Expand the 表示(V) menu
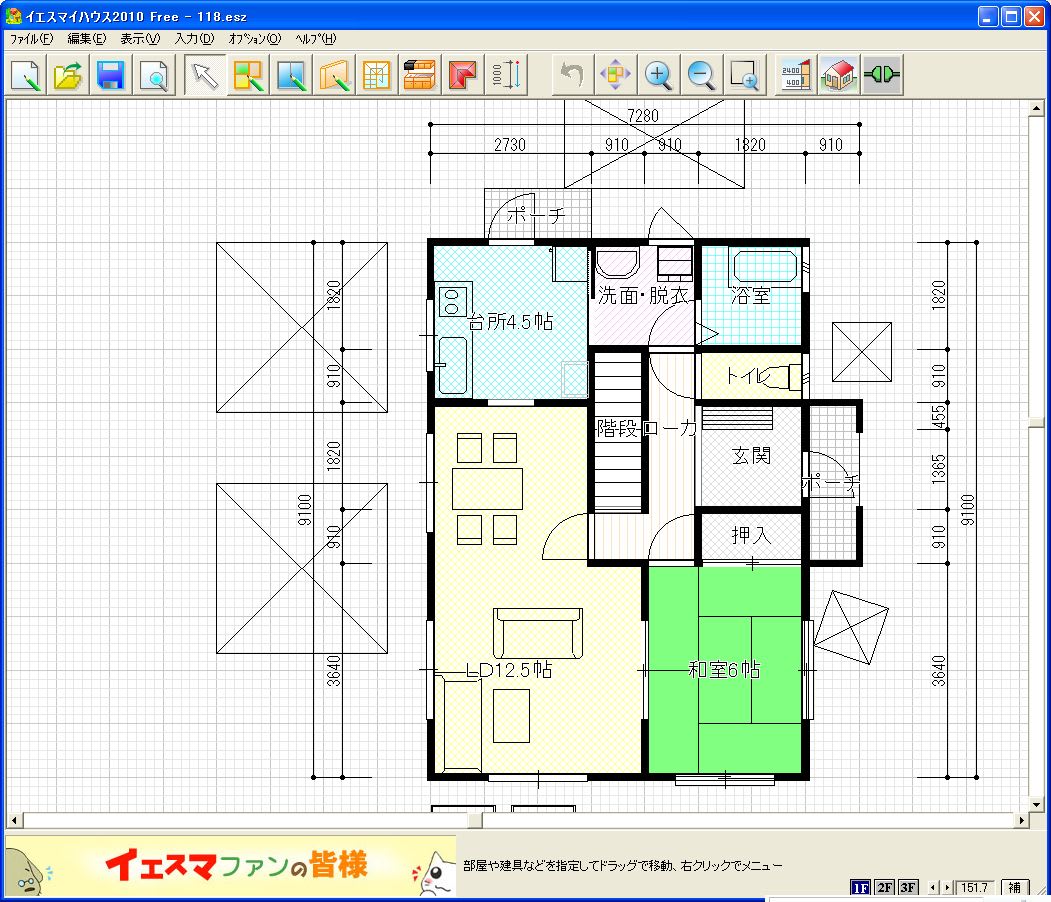 pyautogui.click(x=140, y=39)
